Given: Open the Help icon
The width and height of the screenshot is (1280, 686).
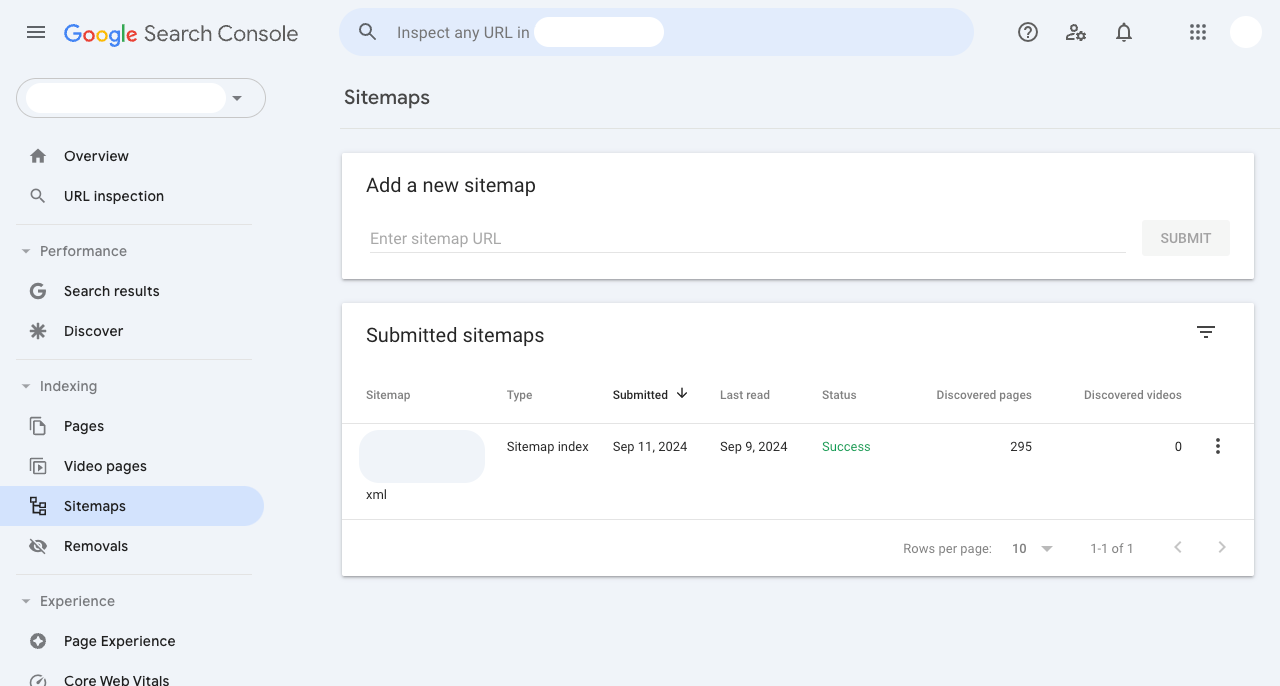Looking at the screenshot, I should (x=1028, y=32).
